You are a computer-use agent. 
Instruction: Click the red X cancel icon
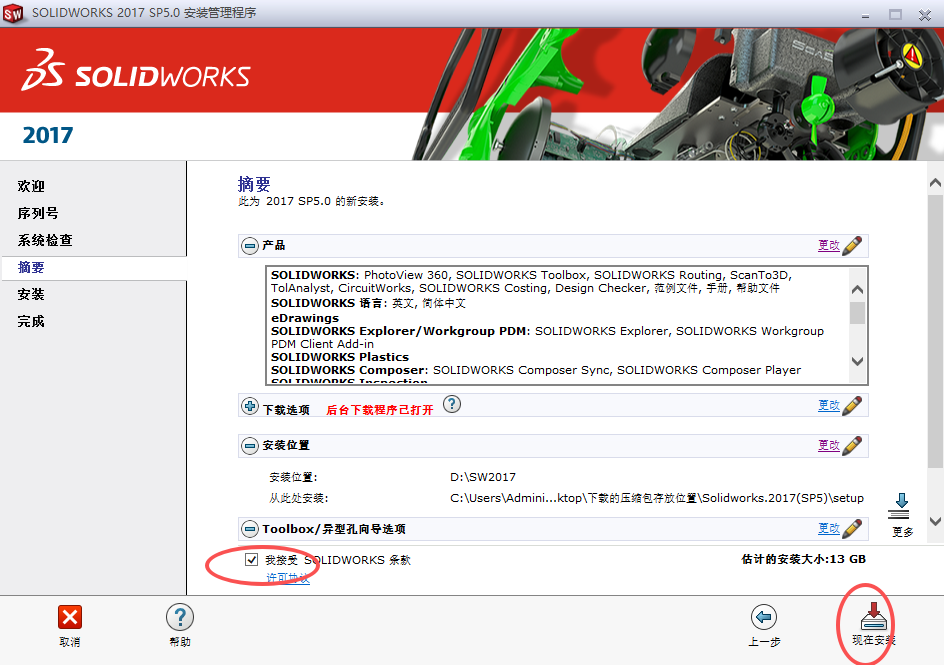coord(68,618)
